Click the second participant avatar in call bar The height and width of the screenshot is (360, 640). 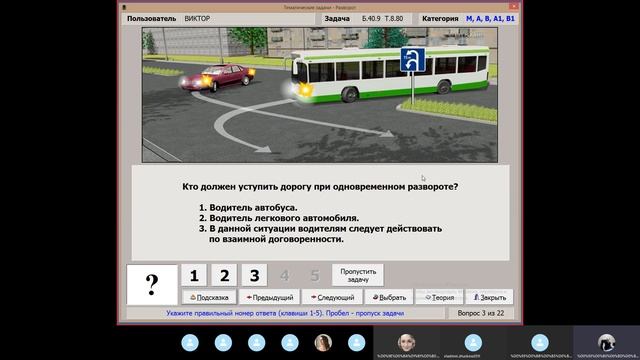click(x=223, y=342)
